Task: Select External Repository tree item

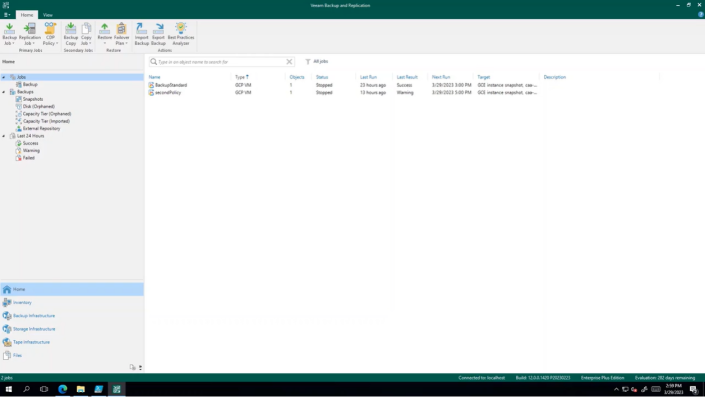Action: coord(41,129)
